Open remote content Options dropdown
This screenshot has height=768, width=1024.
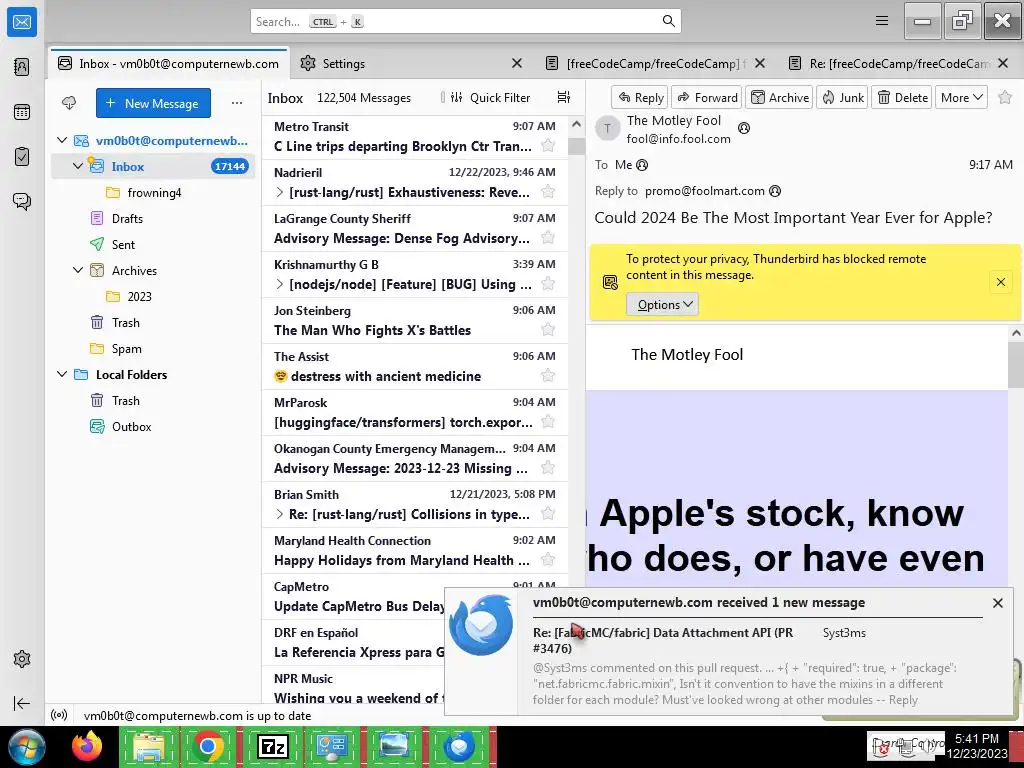coord(662,304)
